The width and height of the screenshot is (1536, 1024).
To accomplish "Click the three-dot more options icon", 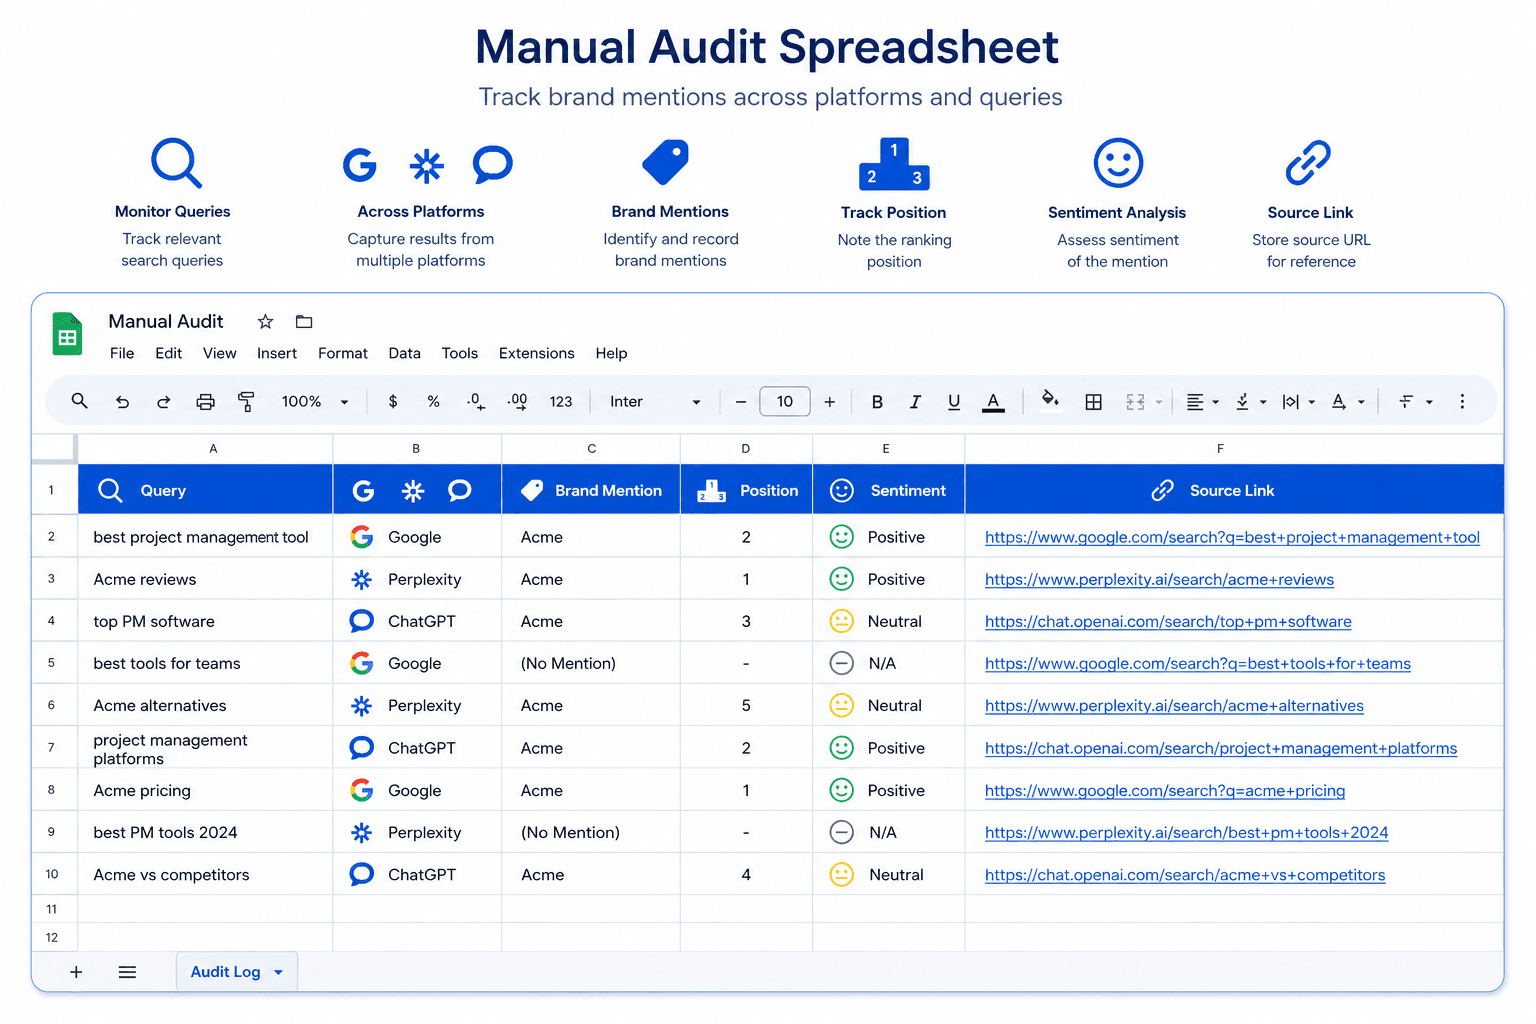I will (x=1462, y=402).
